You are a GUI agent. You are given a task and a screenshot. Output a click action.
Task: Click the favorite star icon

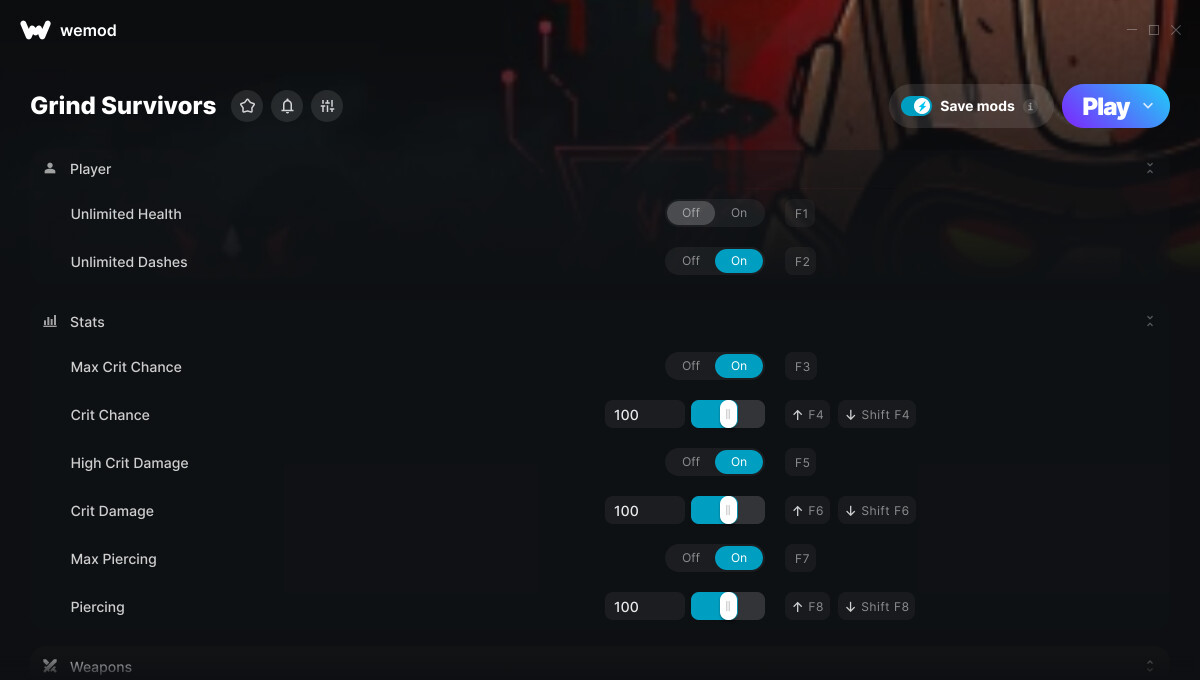tap(247, 106)
